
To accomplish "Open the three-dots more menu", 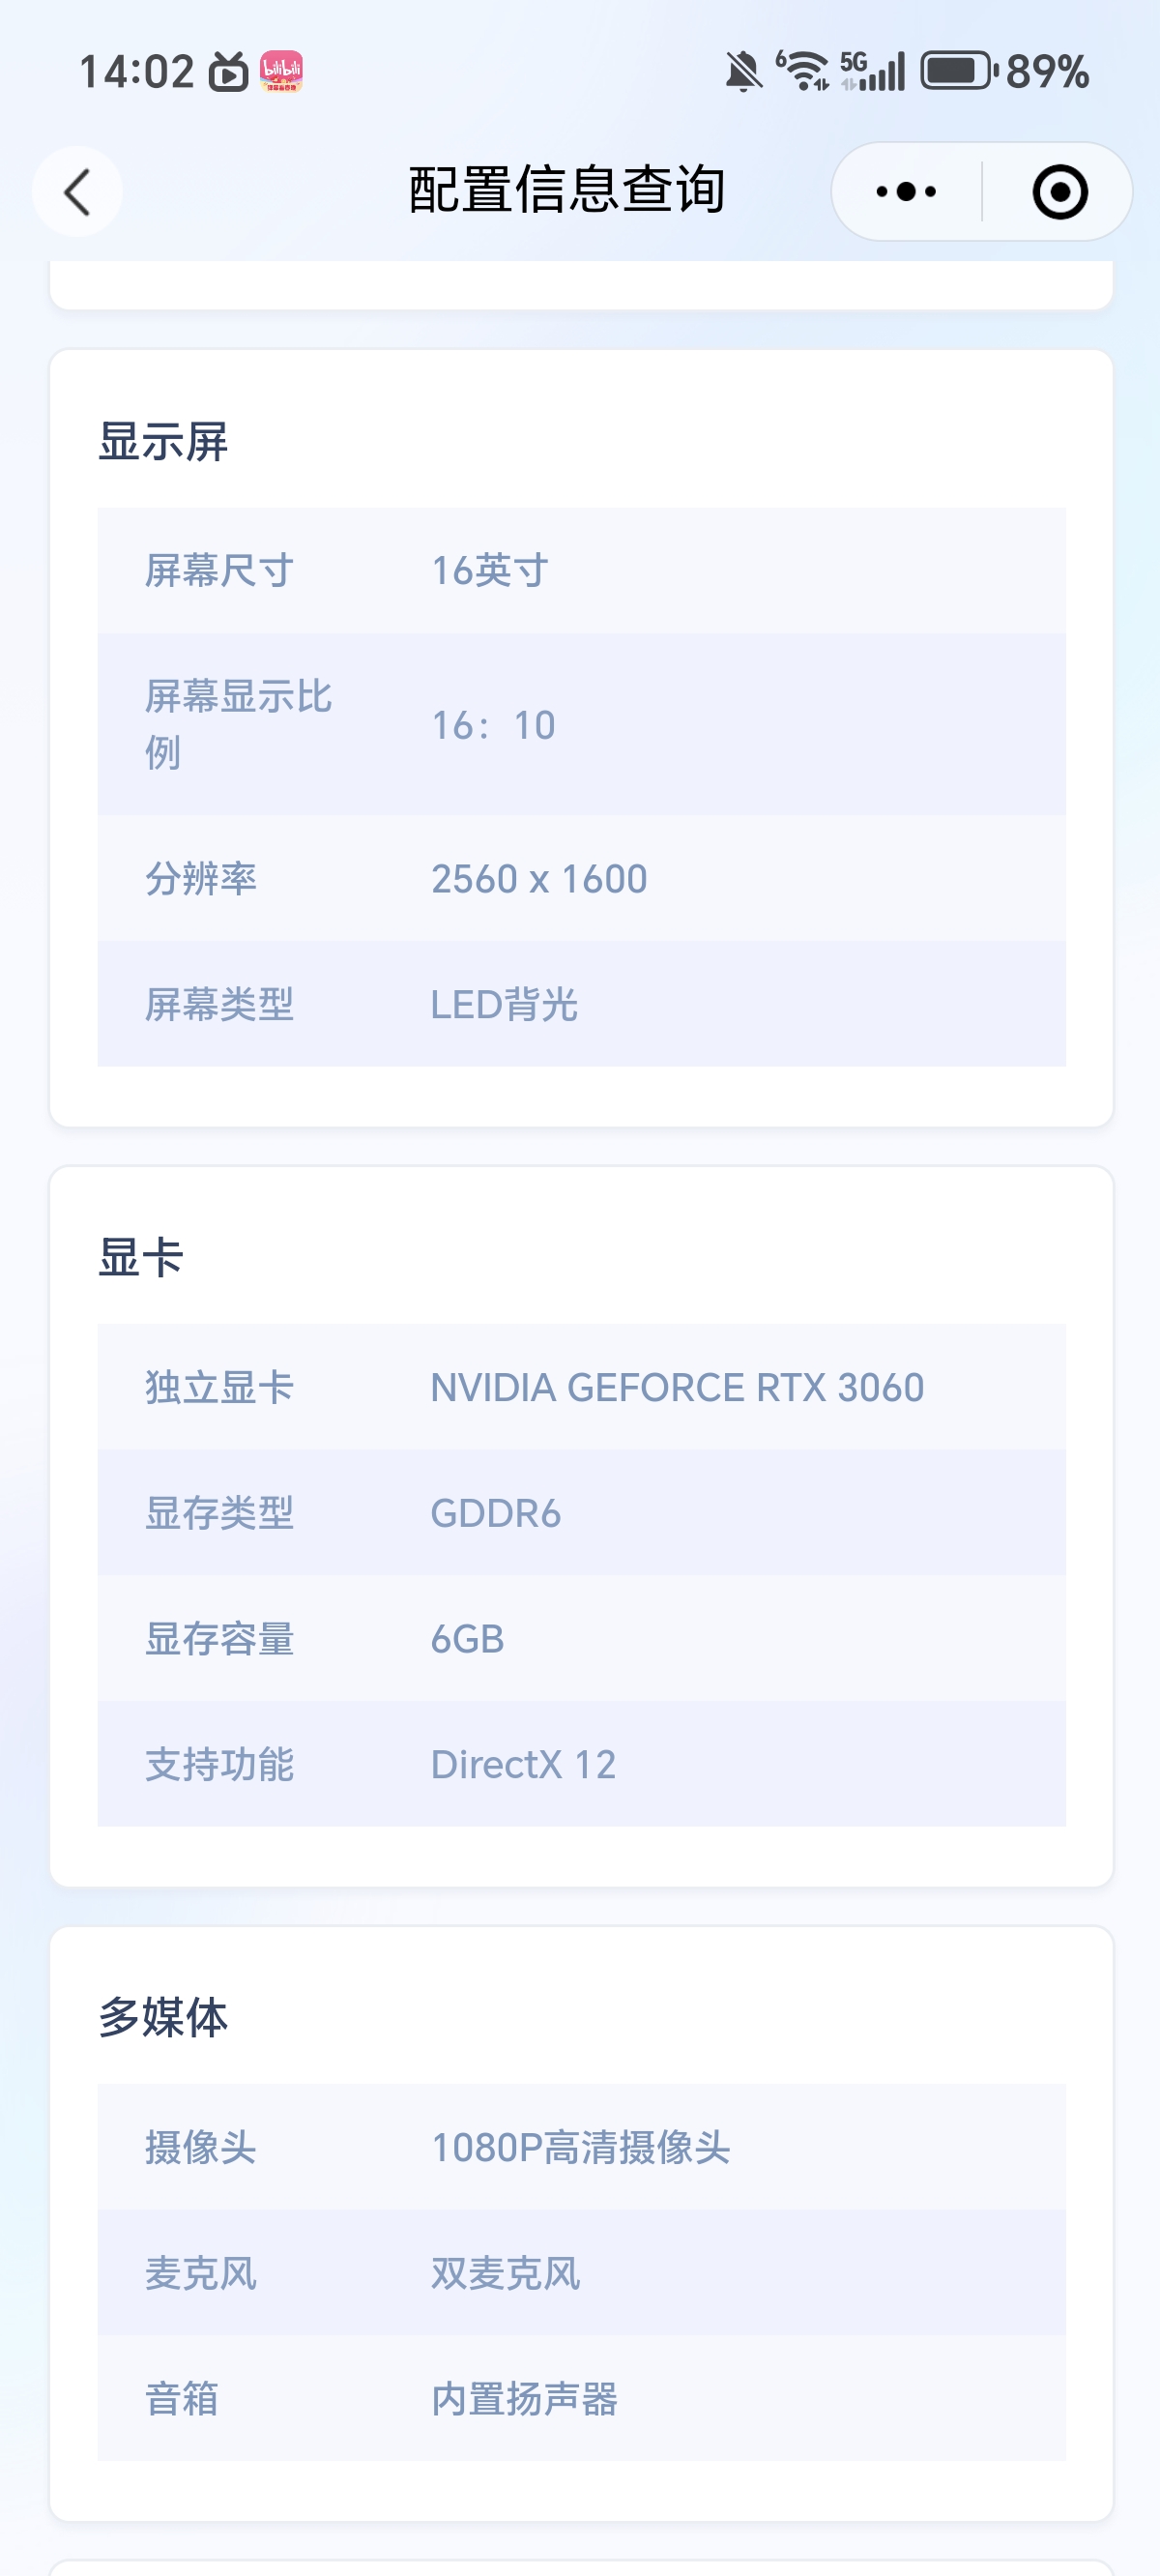I will (906, 192).
